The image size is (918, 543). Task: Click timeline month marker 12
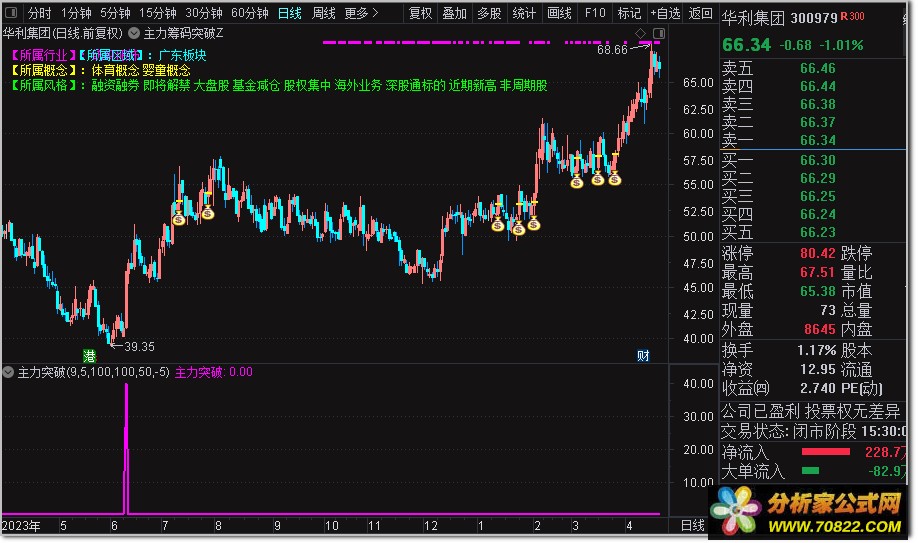pyautogui.click(x=431, y=526)
